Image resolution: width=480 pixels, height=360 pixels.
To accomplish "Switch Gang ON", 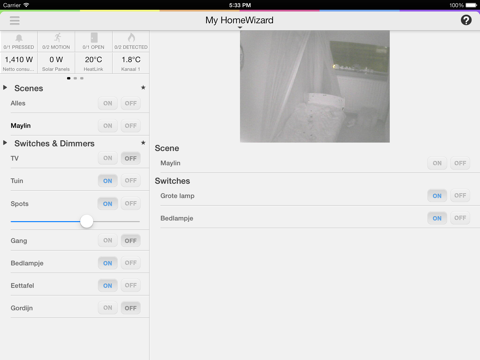I will (108, 240).
